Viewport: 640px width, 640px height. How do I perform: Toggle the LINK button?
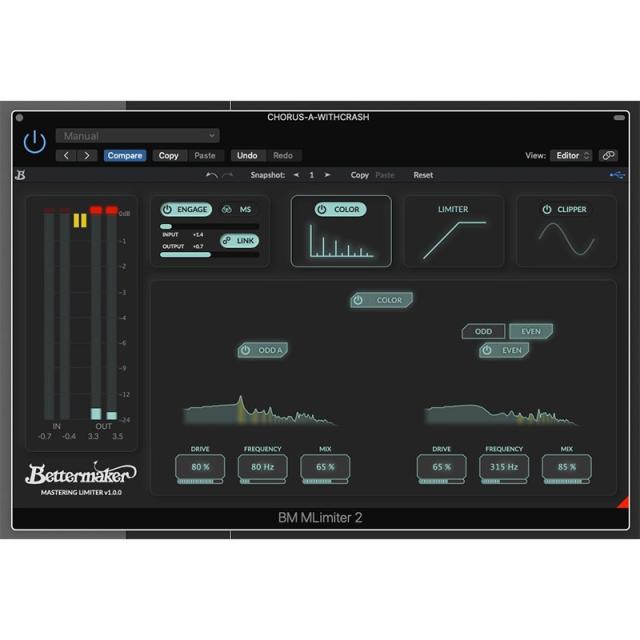(x=239, y=241)
